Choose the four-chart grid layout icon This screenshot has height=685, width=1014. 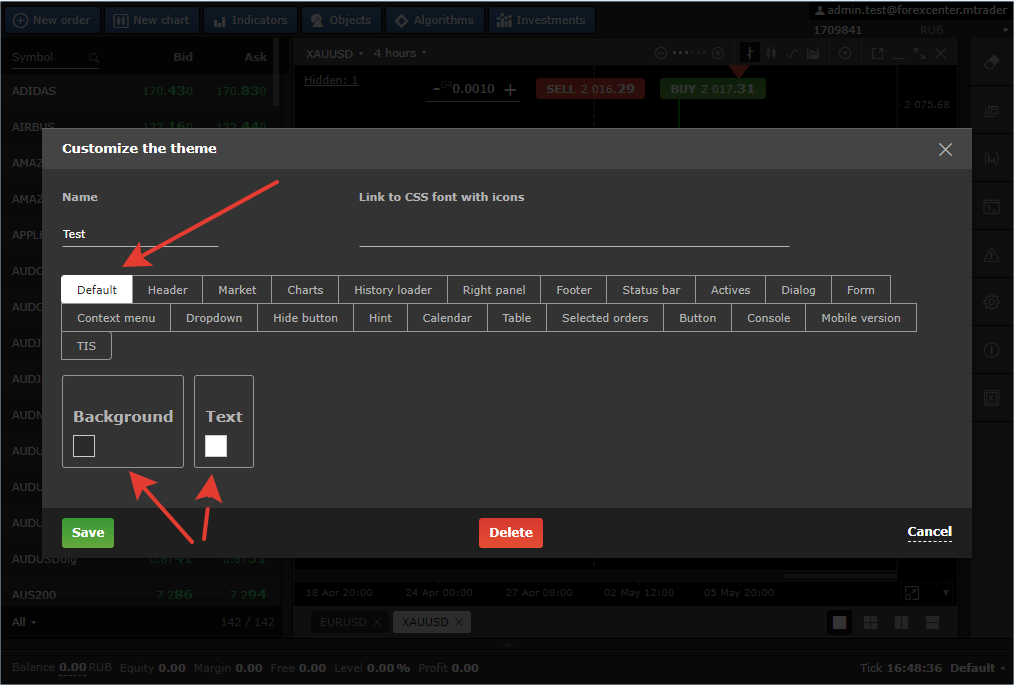(871, 622)
